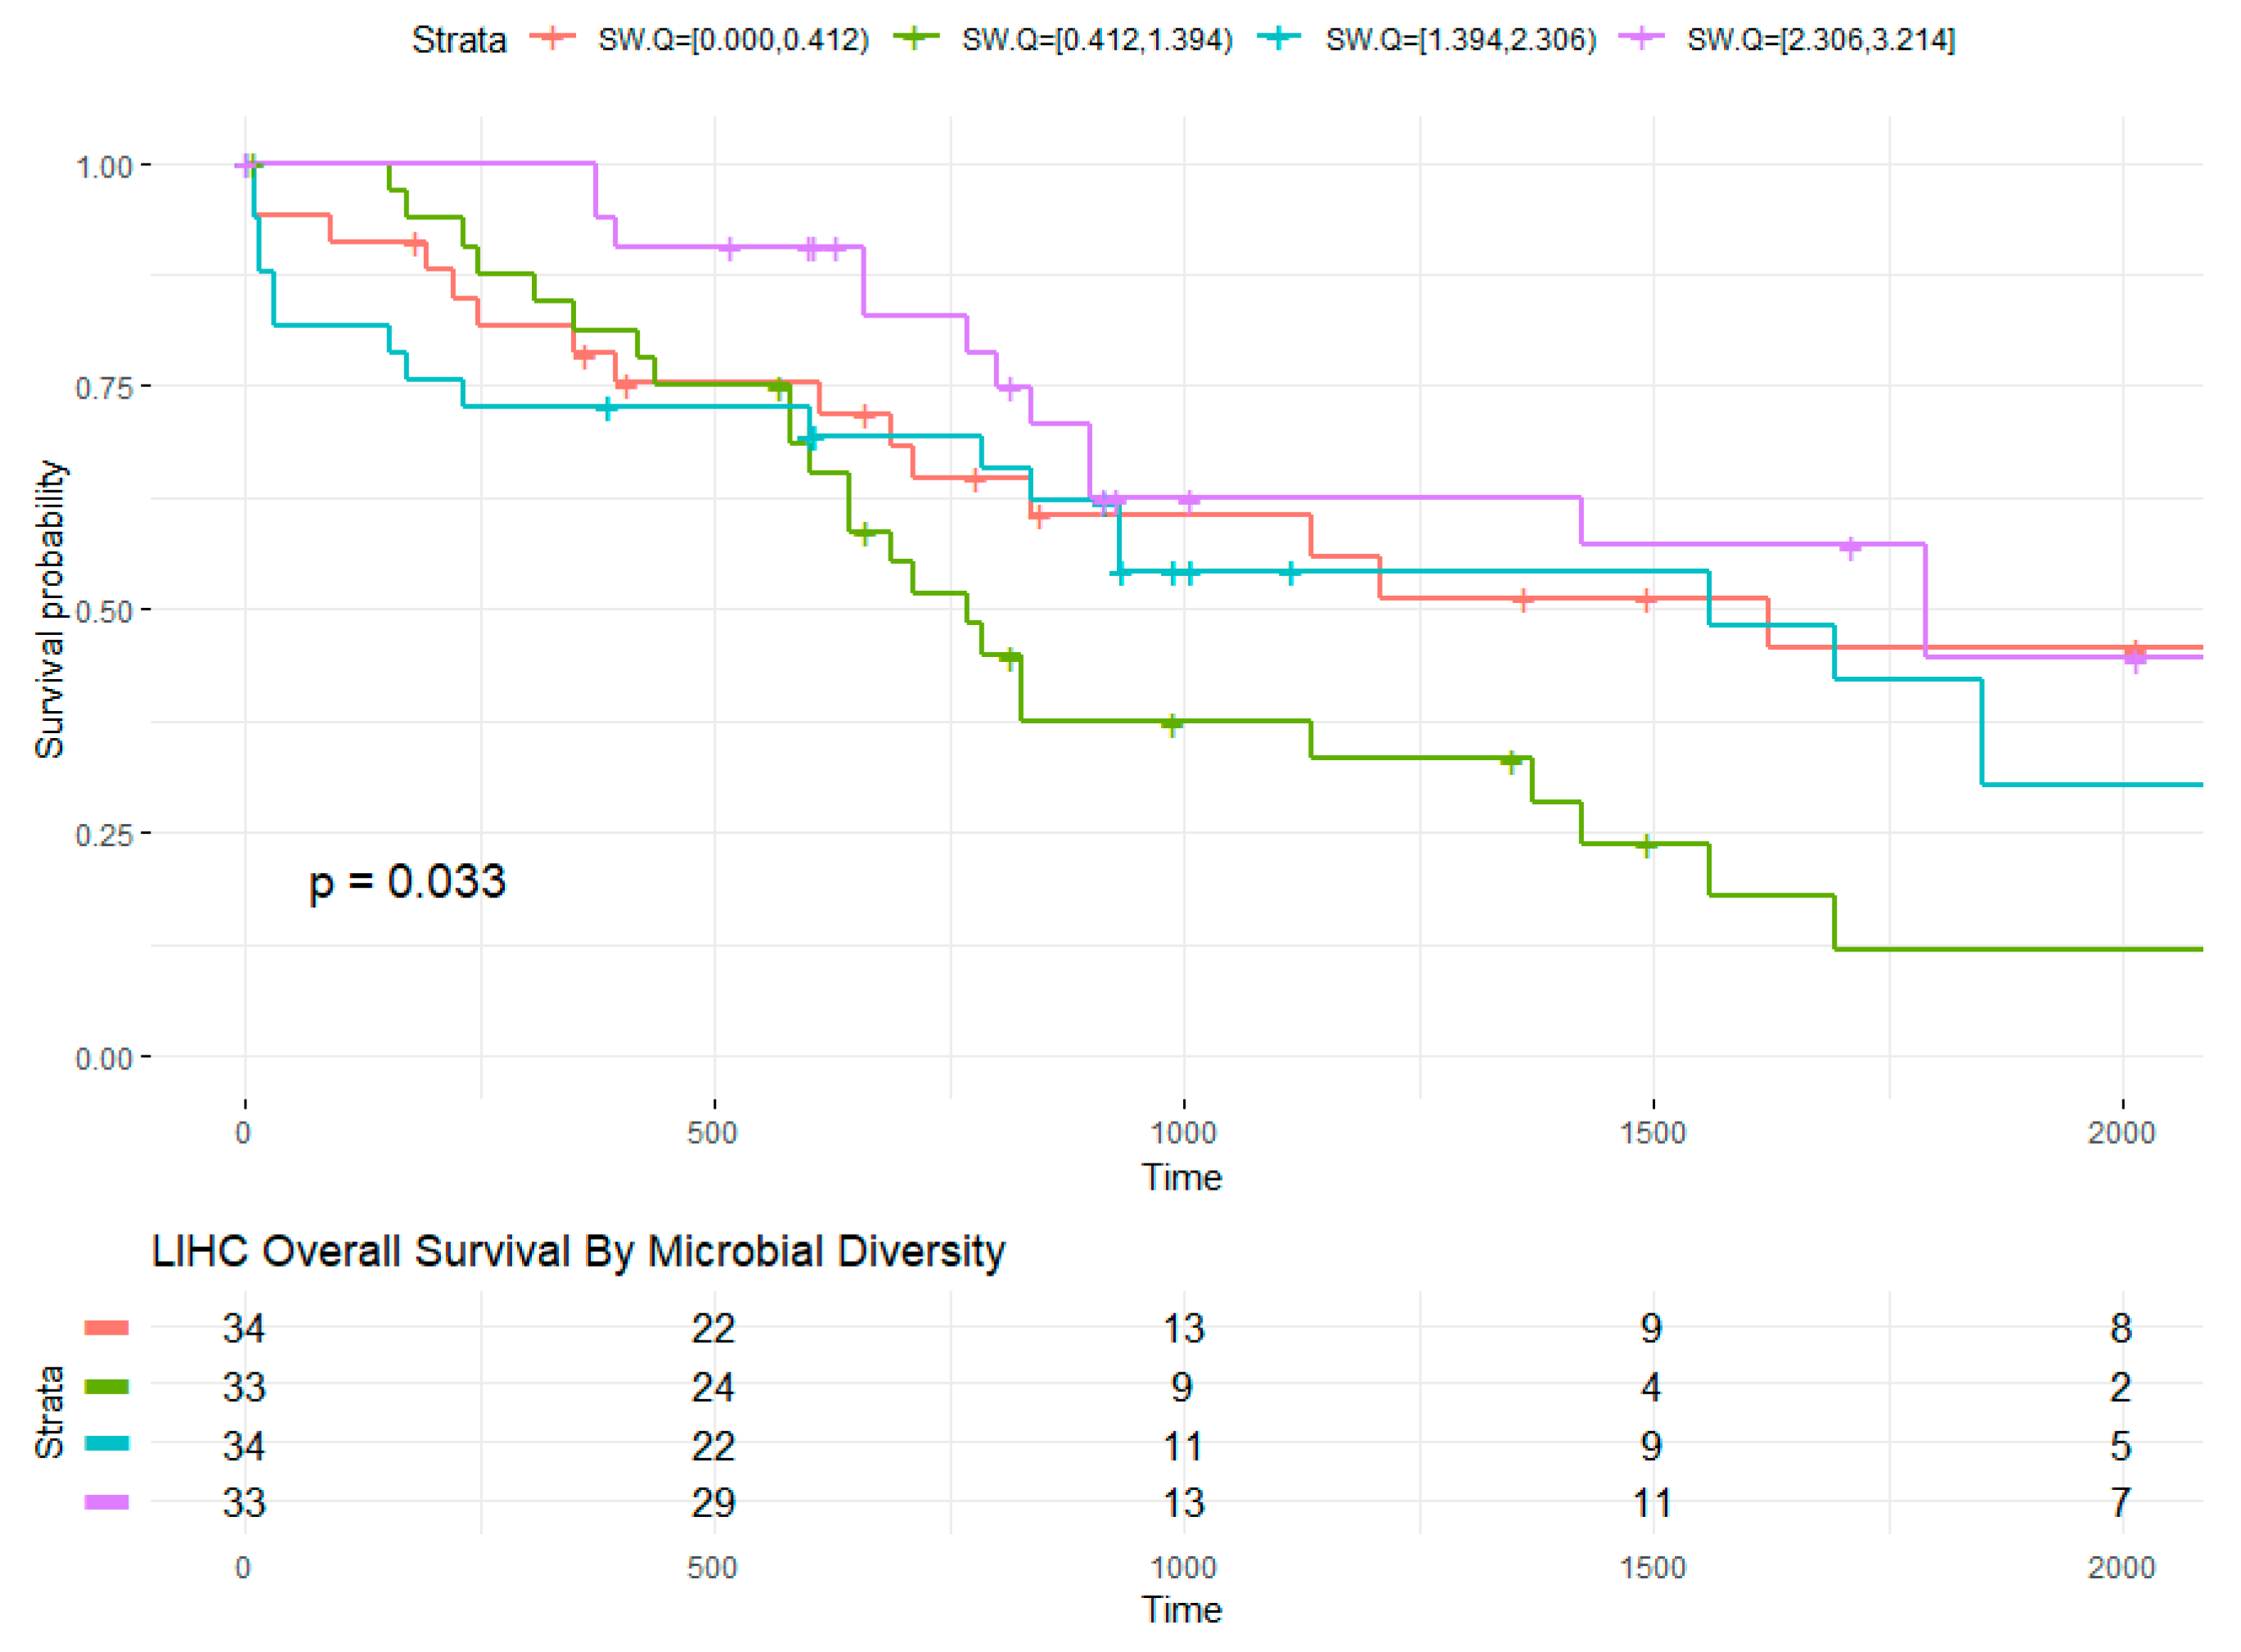
Task: Click the 1000 tick on survival plot x-axis
Action: click(x=1183, y=1133)
